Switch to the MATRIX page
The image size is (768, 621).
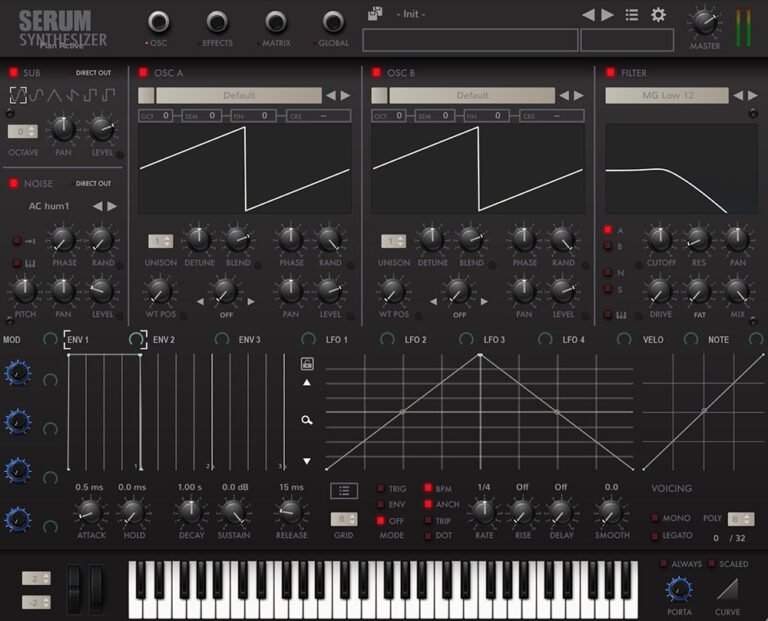click(276, 22)
